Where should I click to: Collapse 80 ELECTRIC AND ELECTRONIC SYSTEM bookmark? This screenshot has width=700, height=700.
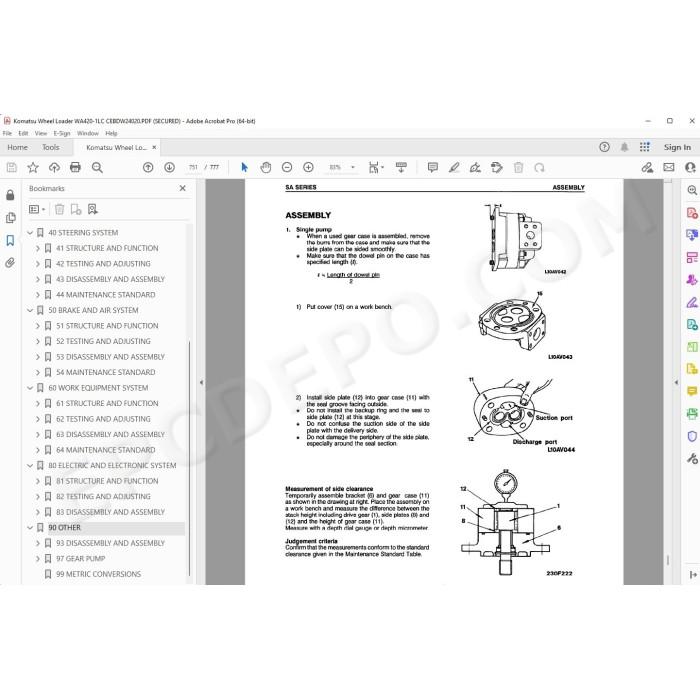[x=30, y=466]
